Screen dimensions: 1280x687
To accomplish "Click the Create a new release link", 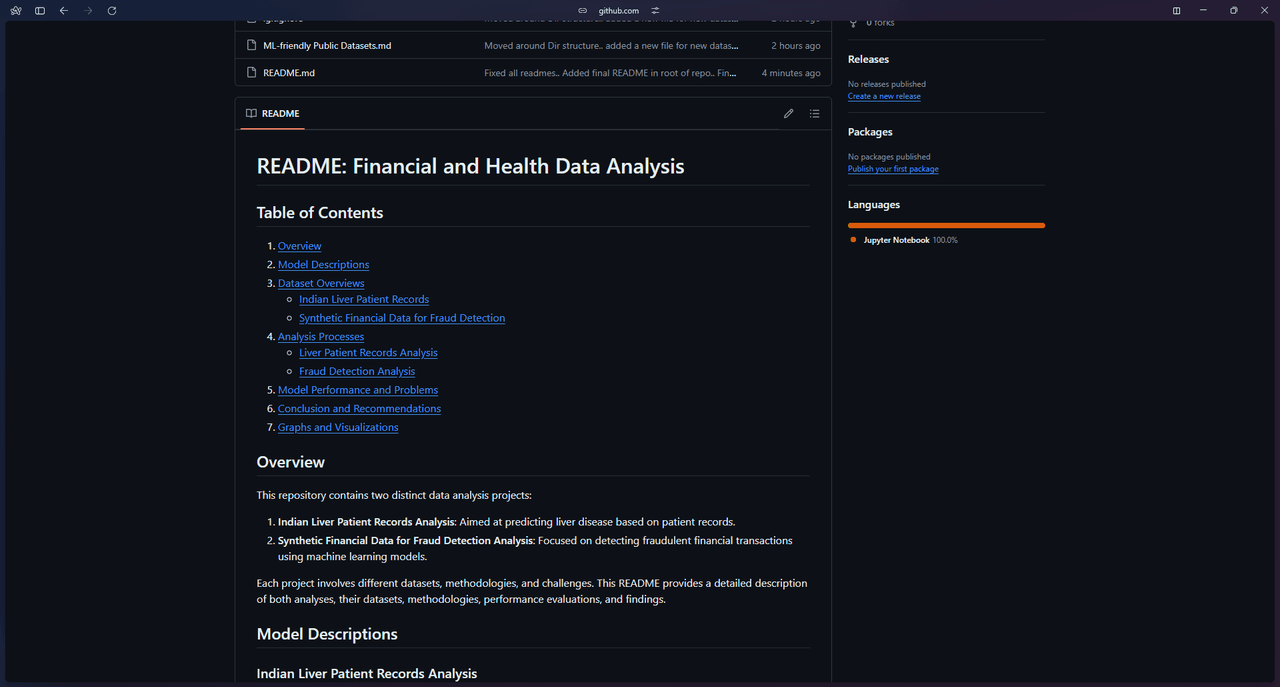I will click(884, 96).
